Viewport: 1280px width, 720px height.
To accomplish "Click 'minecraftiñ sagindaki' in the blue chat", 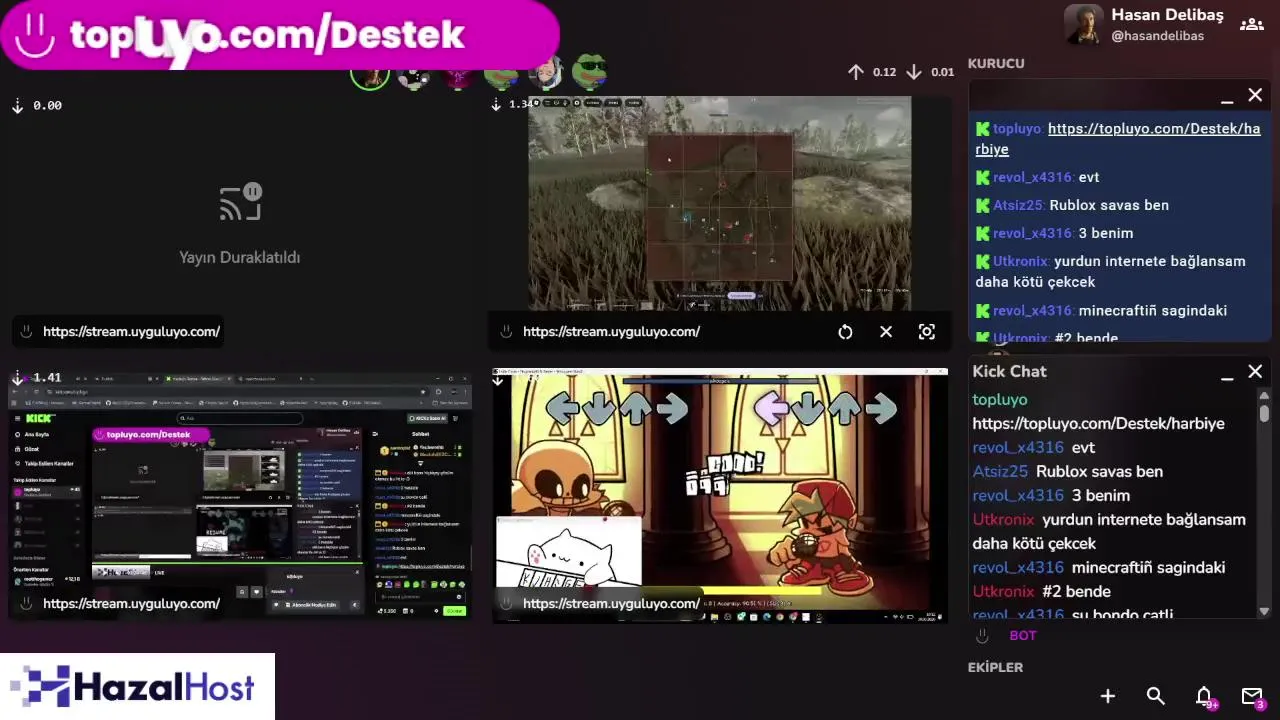I will tap(1153, 311).
